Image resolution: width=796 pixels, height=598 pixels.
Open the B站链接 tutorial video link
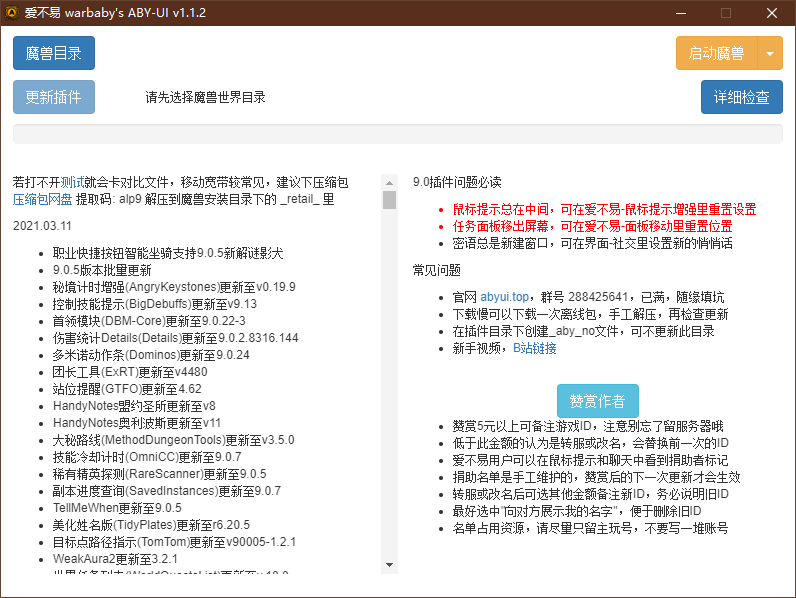click(x=534, y=348)
